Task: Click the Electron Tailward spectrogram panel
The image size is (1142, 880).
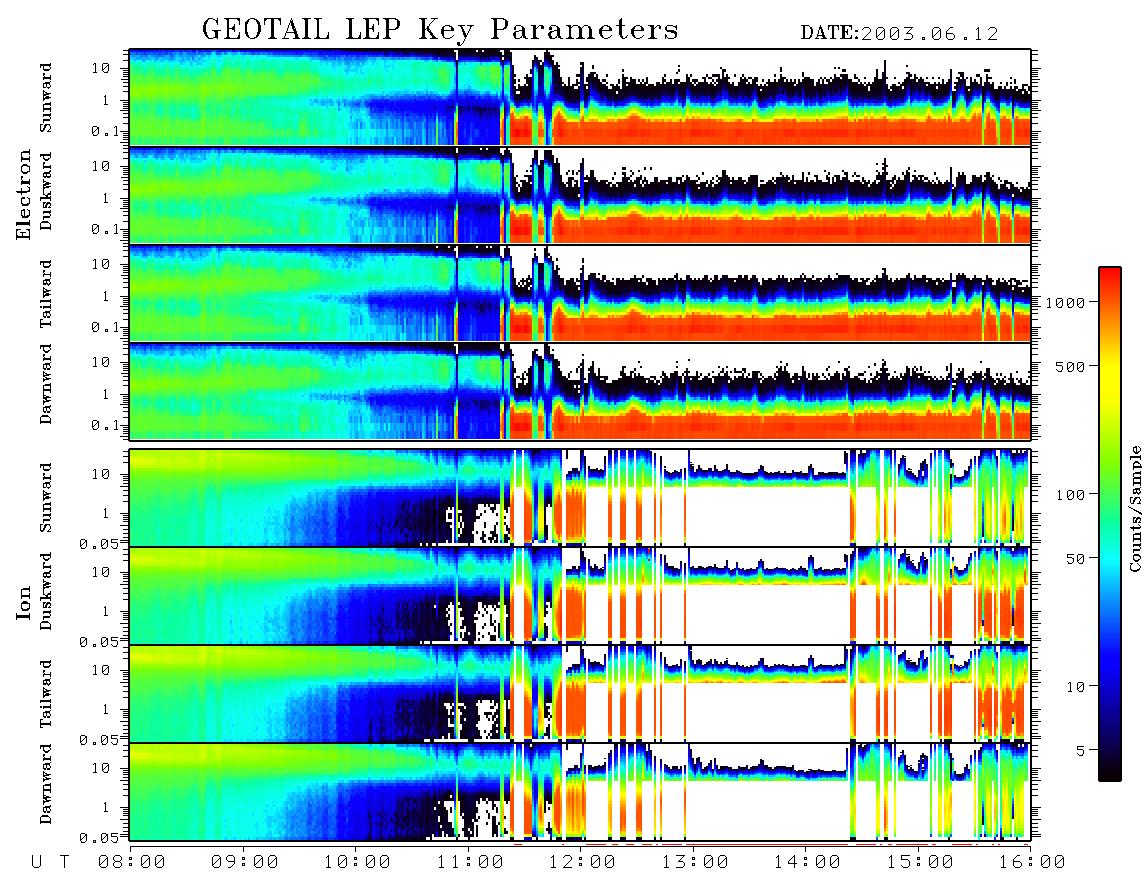Action: tap(580, 293)
